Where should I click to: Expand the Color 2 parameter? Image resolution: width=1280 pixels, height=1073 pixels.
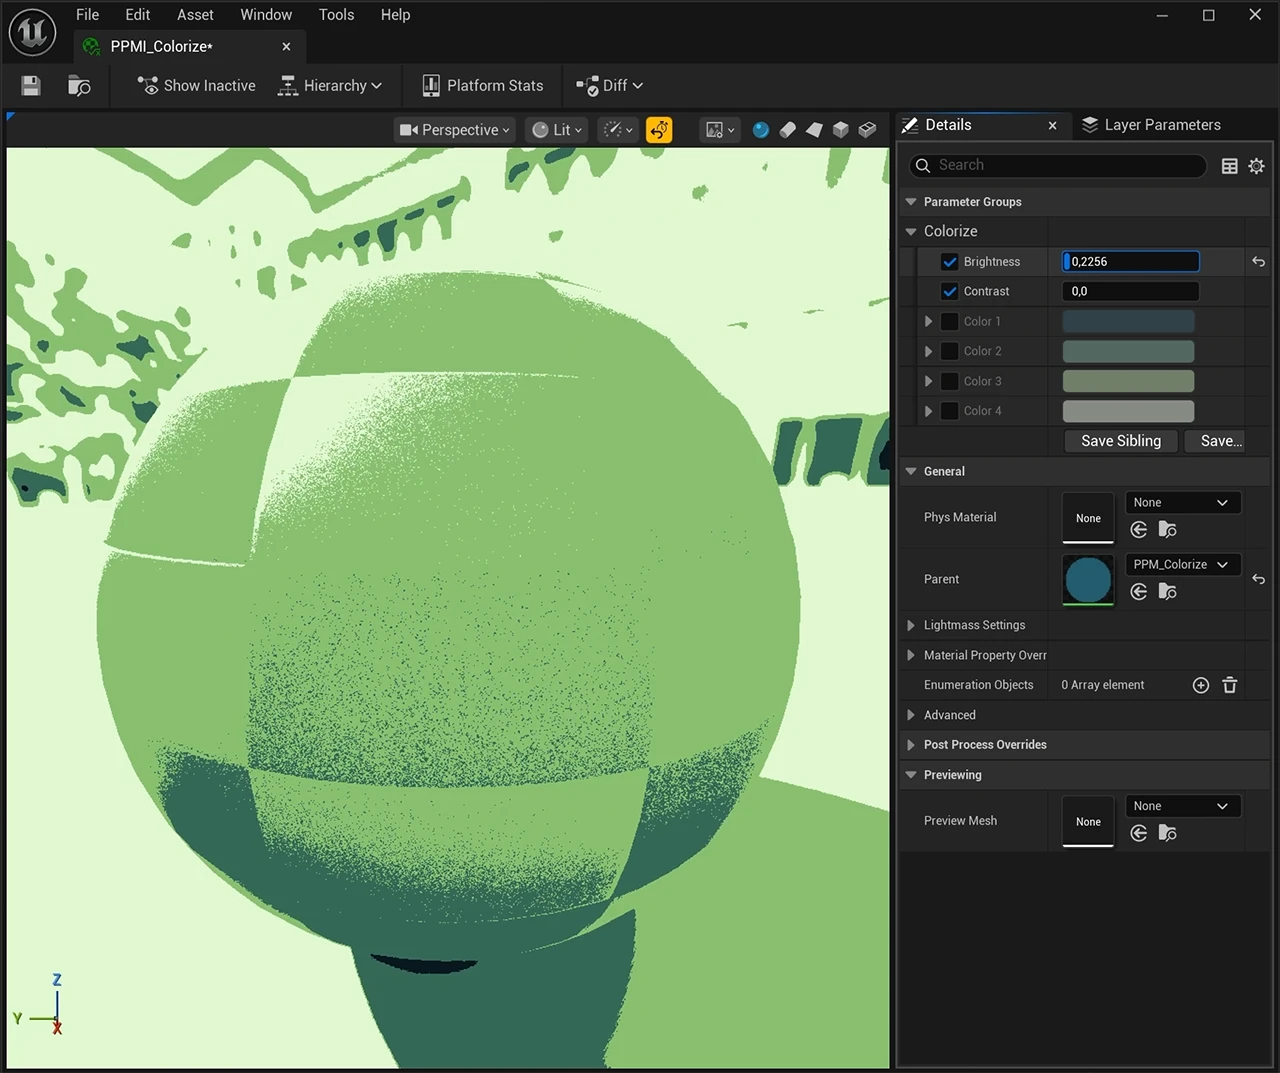pyautogui.click(x=929, y=352)
